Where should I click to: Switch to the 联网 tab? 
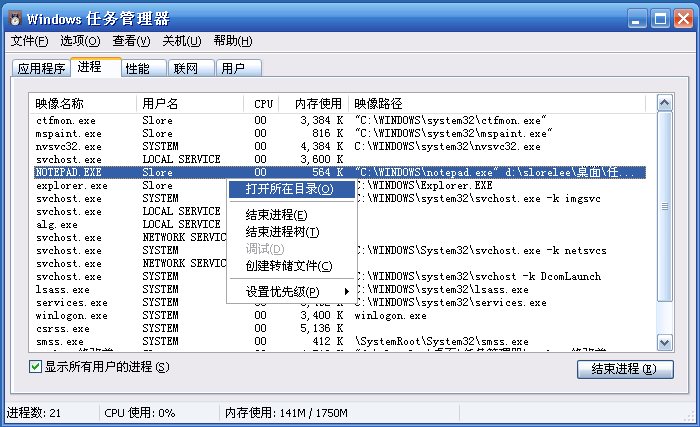click(192, 68)
